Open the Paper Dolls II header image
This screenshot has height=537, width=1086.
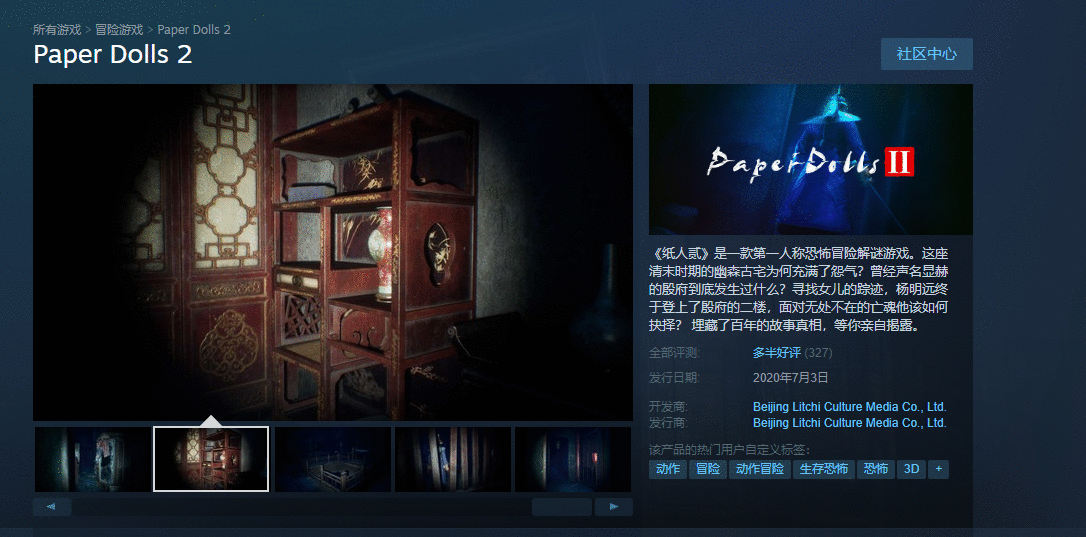point(810,159)
